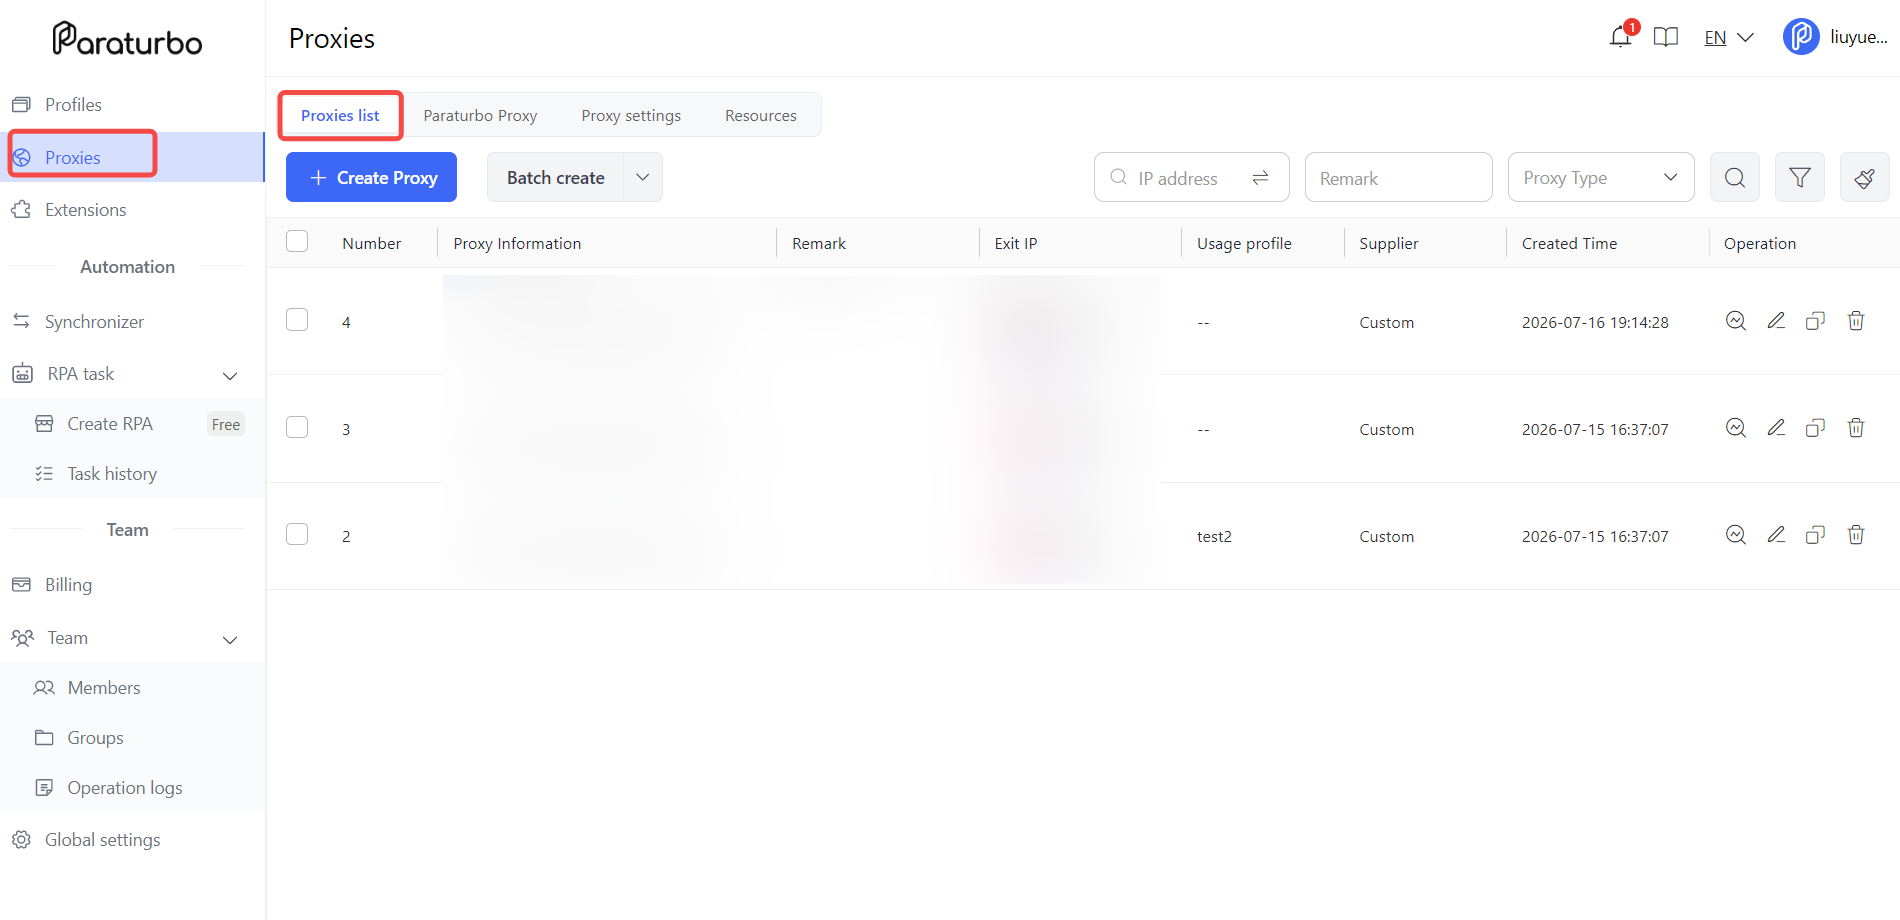Go to Proxies in sidebar
The image size is (1900, 920).
(x=132, y=157)
